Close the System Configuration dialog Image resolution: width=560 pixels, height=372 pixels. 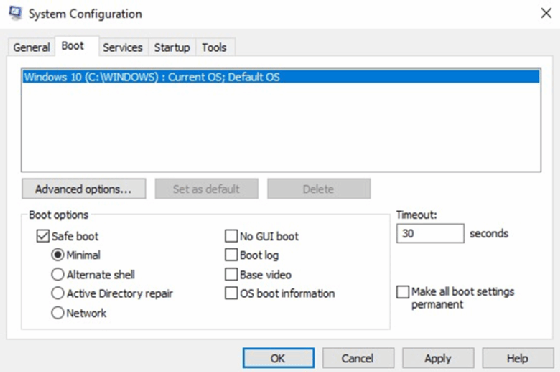pos(545,14)
